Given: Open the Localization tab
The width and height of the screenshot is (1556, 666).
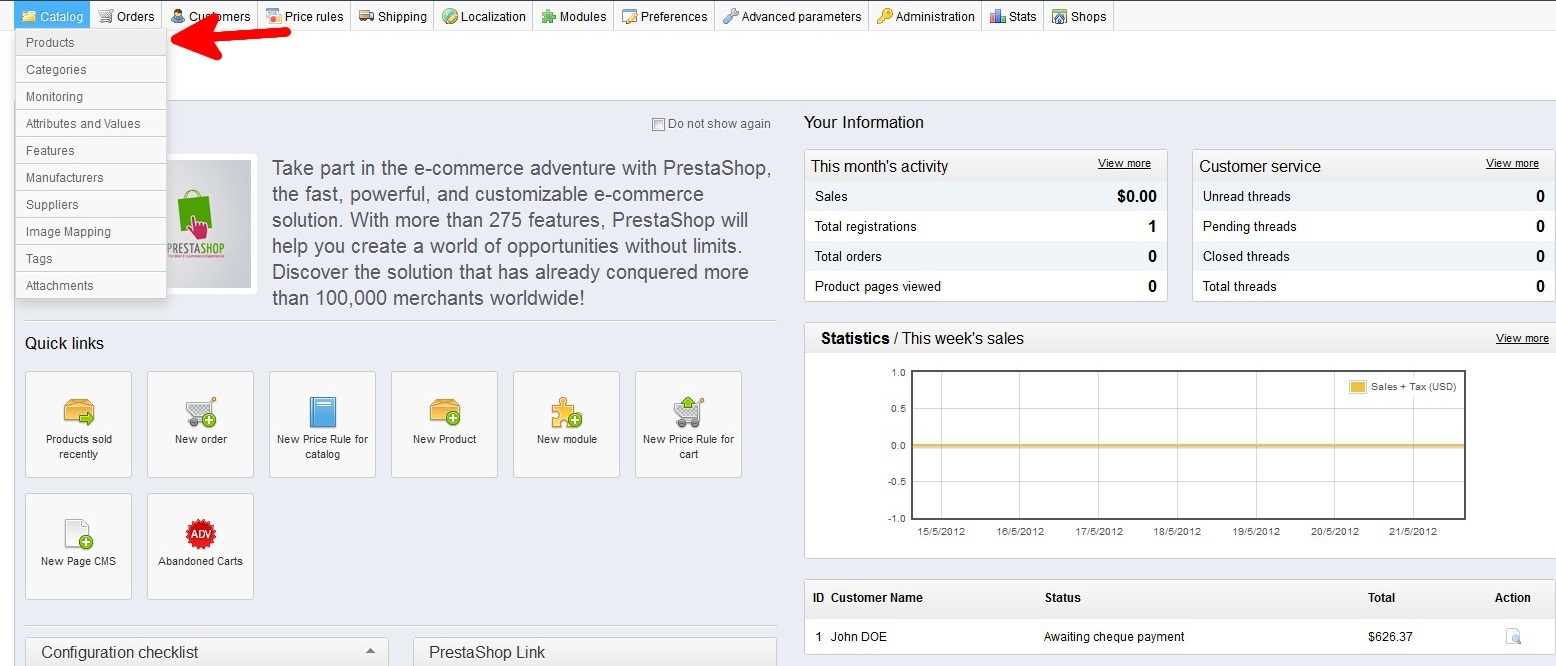Looking at the screenshot, I should click(x=483, y=16).
